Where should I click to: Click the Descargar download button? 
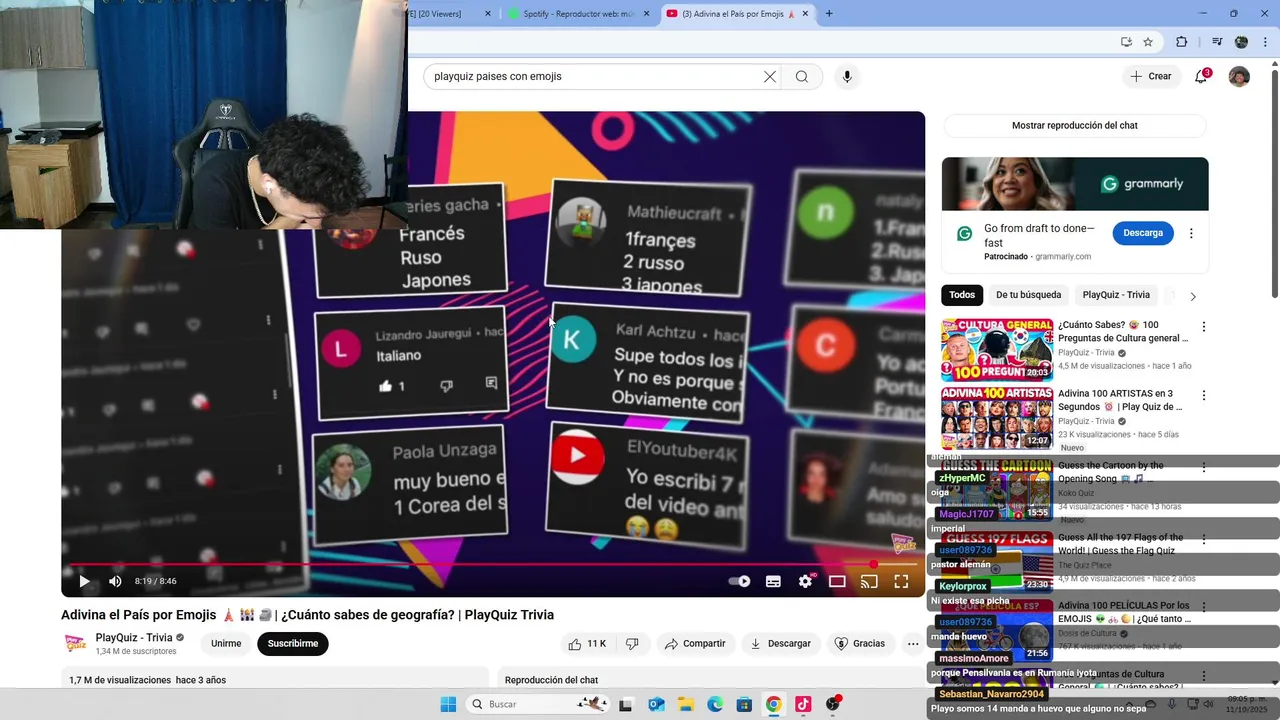tap(781, 644)
